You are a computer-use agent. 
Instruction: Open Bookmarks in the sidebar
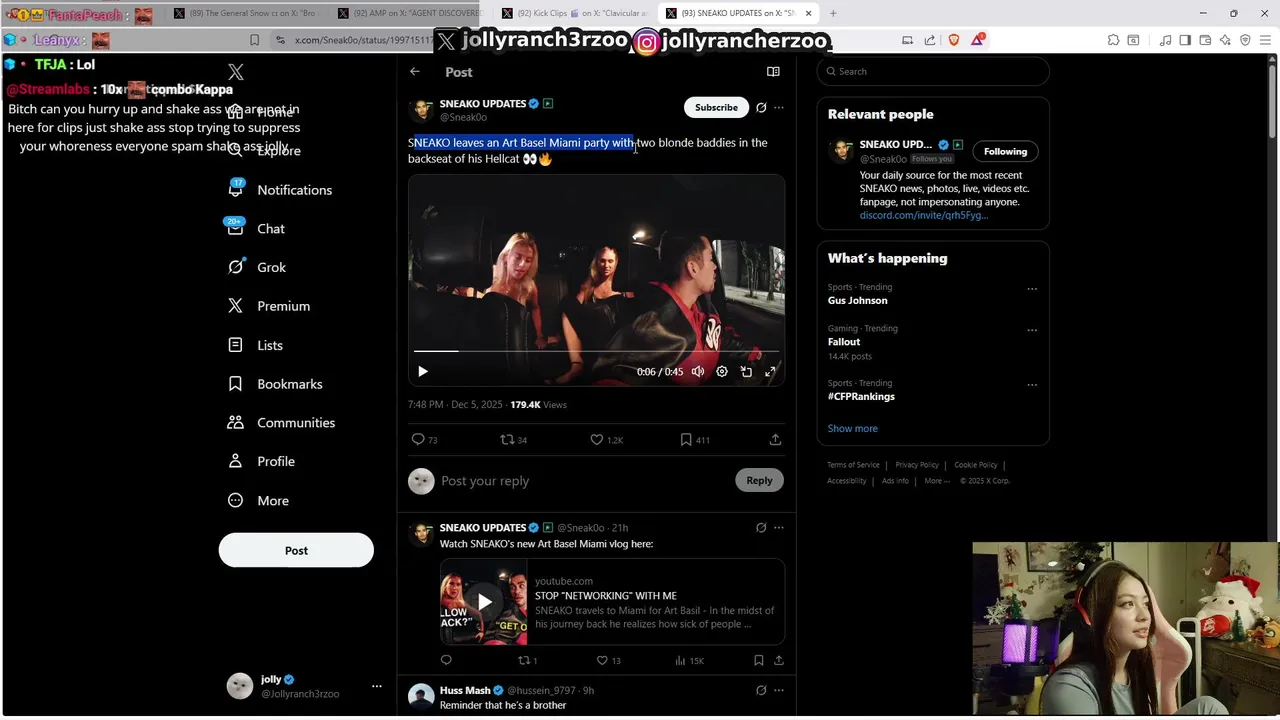(275, 384)
